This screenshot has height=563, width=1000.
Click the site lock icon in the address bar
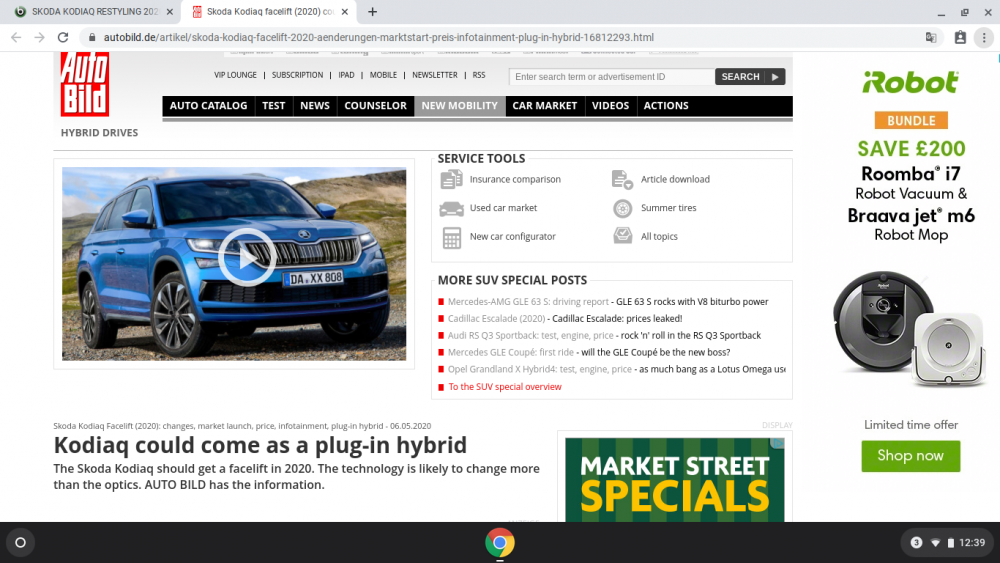(92, 38)
